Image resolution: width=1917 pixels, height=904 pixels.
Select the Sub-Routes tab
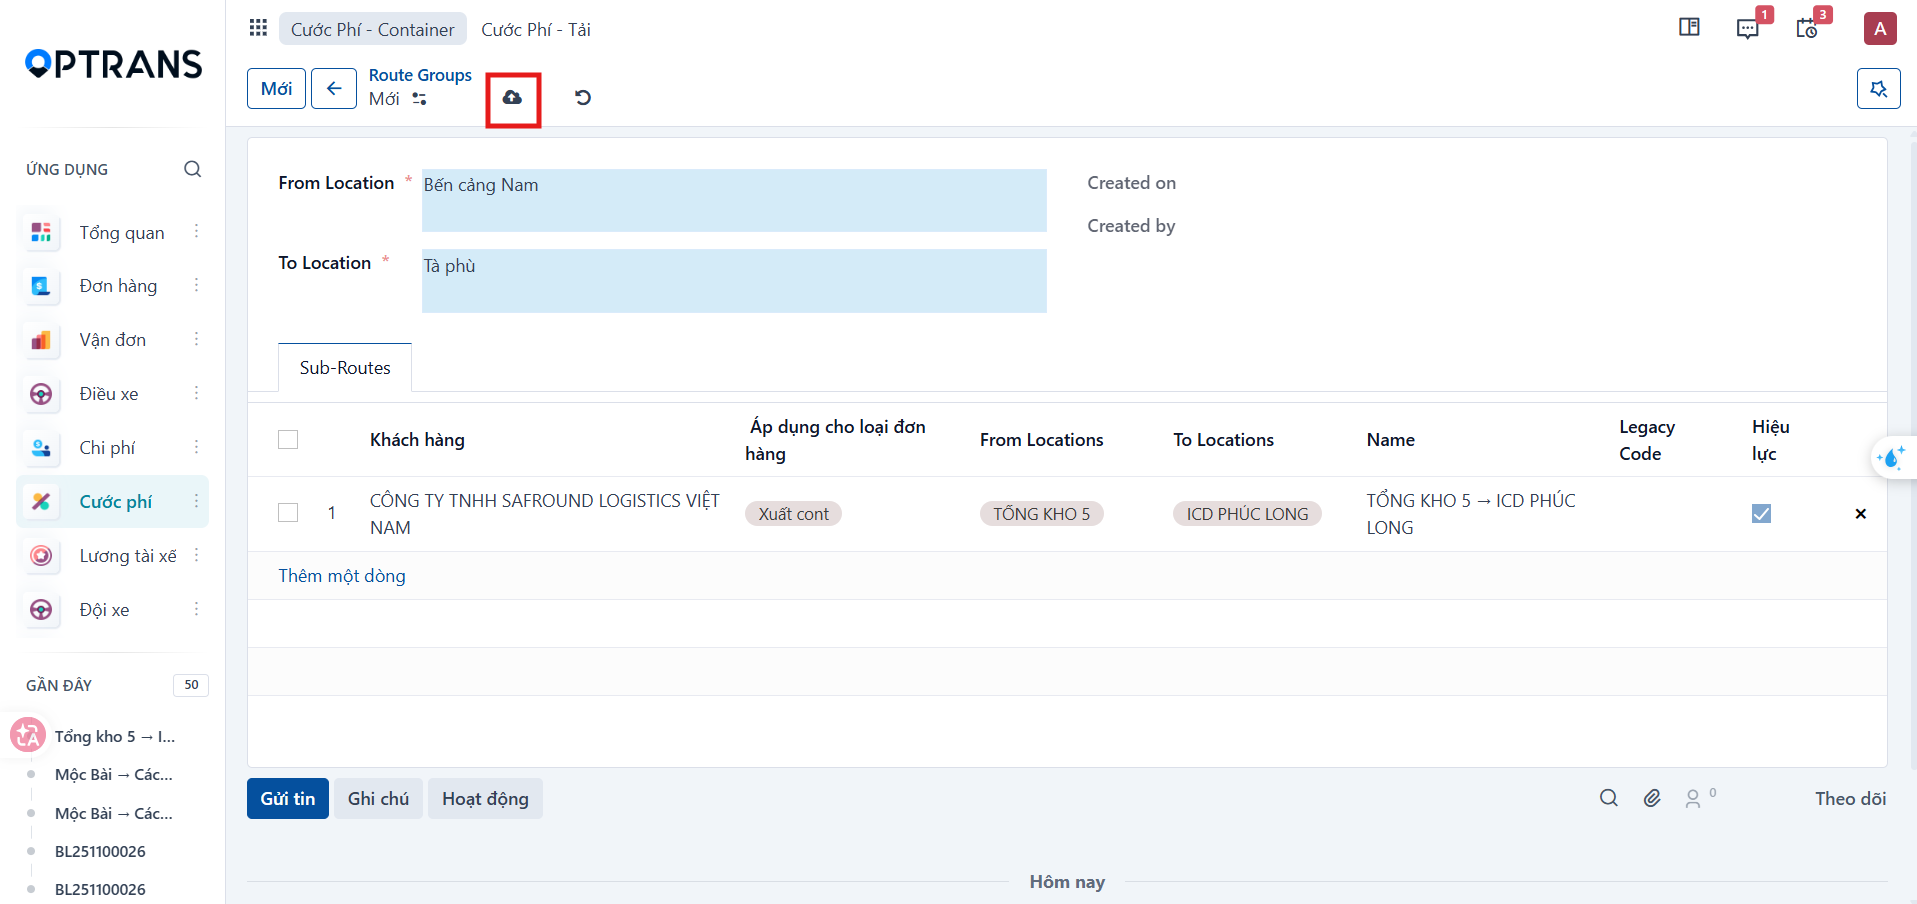click(x=345, y=368)
